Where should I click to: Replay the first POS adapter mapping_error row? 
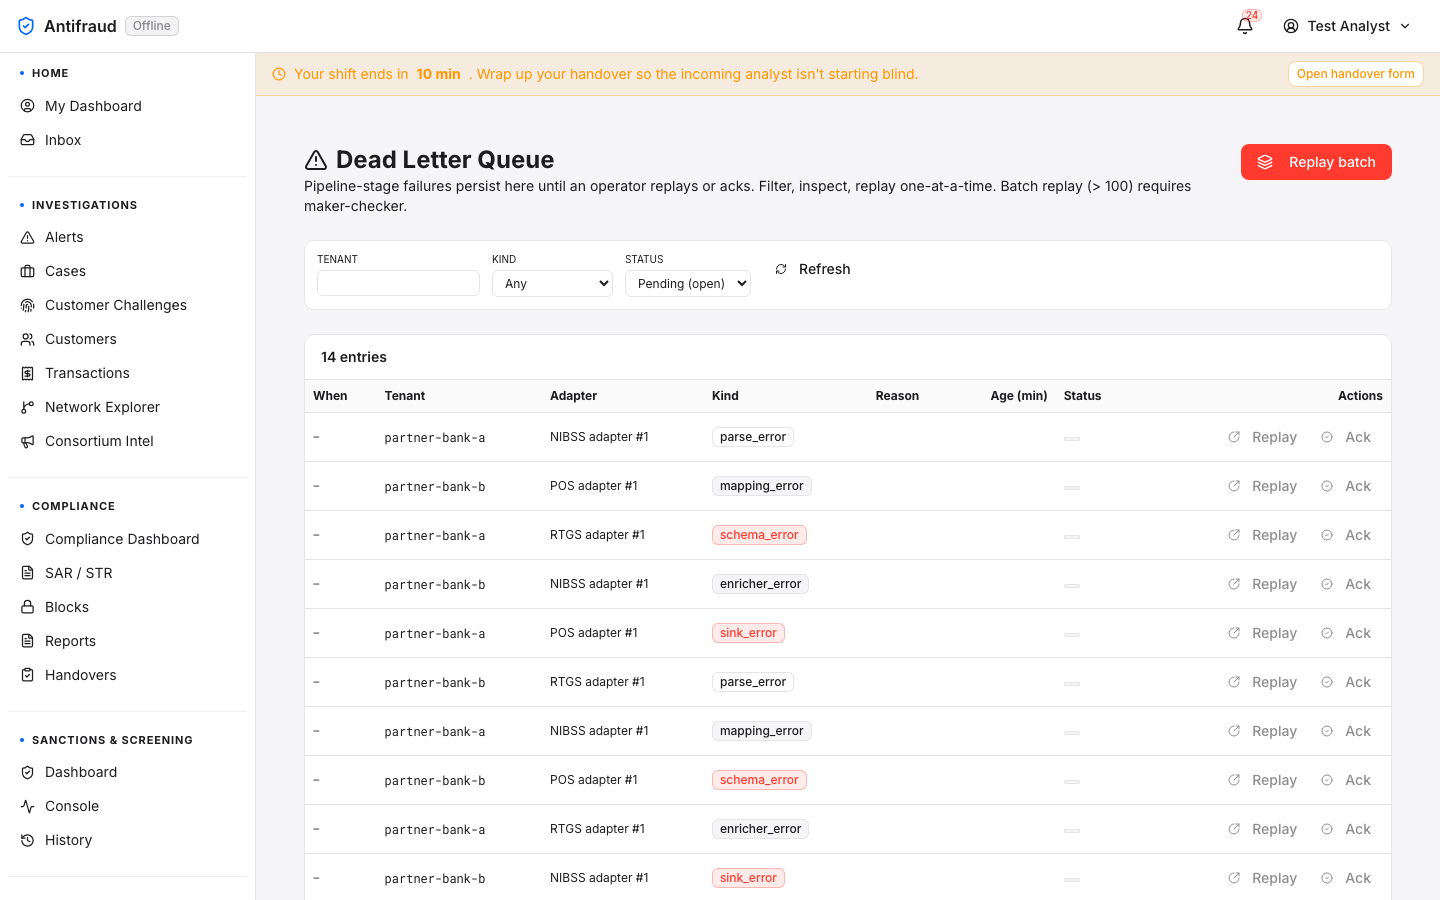(1262, 486)
